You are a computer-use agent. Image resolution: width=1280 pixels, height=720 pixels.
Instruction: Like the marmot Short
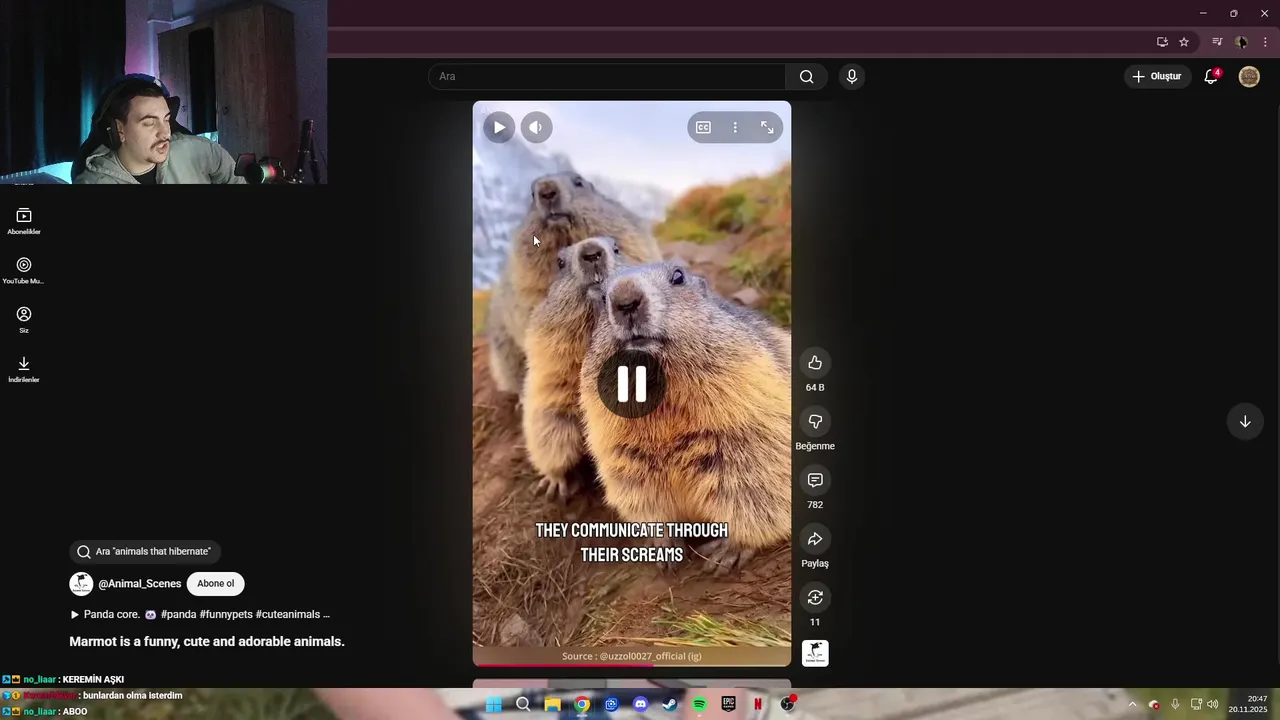[815, 363]
